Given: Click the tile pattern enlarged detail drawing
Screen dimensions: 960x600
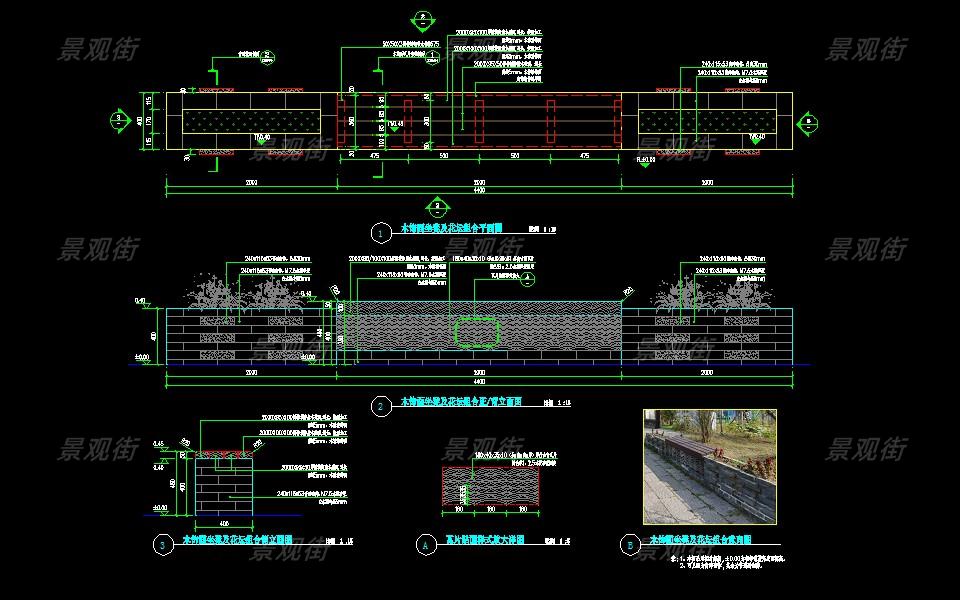Looking at the screenshot, I should pyautogui.click(x=490, y=488).
